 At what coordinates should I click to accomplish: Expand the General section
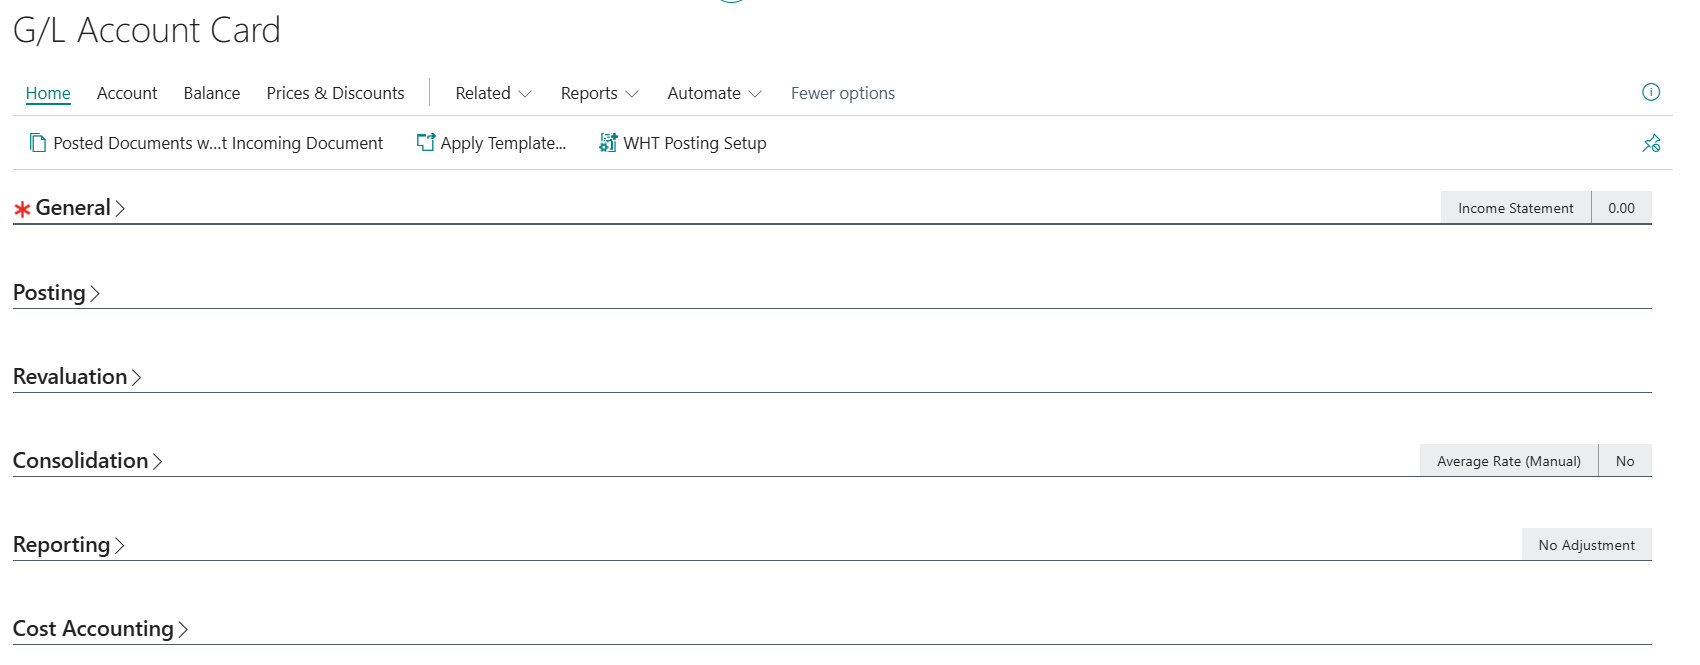pyautogui.click(x=73, y=208)
